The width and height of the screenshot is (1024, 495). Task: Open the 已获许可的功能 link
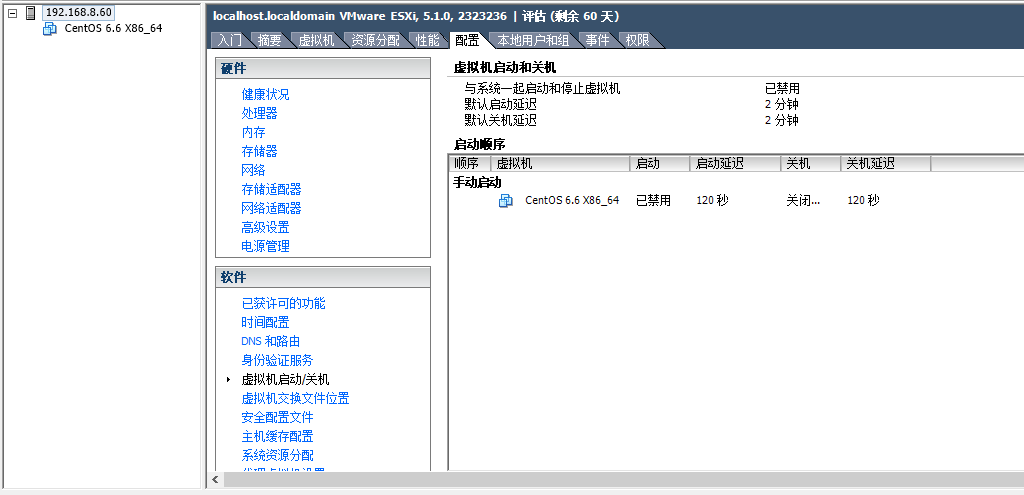point(283,304)
